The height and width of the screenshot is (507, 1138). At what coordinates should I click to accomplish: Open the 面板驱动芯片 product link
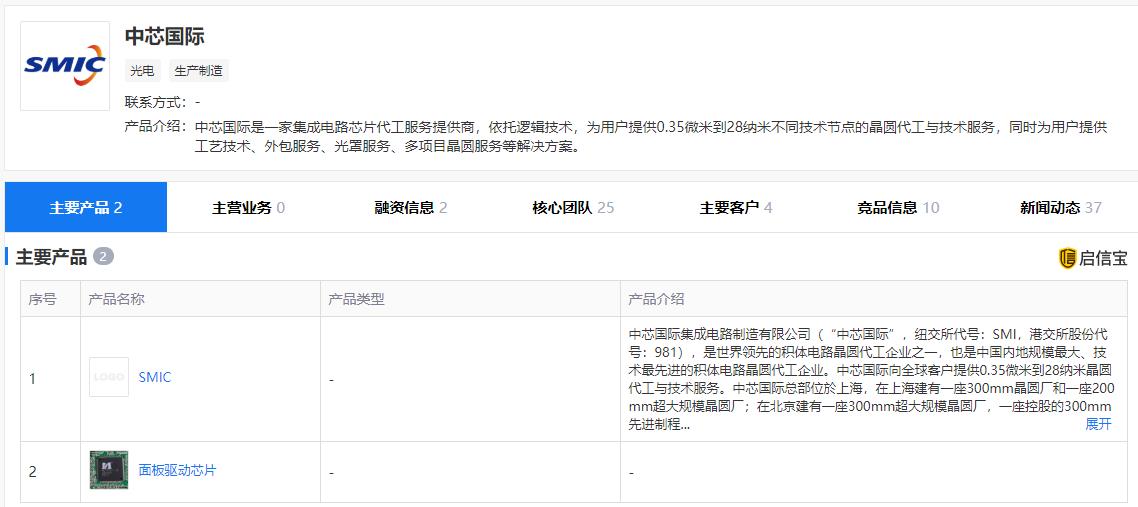pyautogui.click(x=177, y=470)
